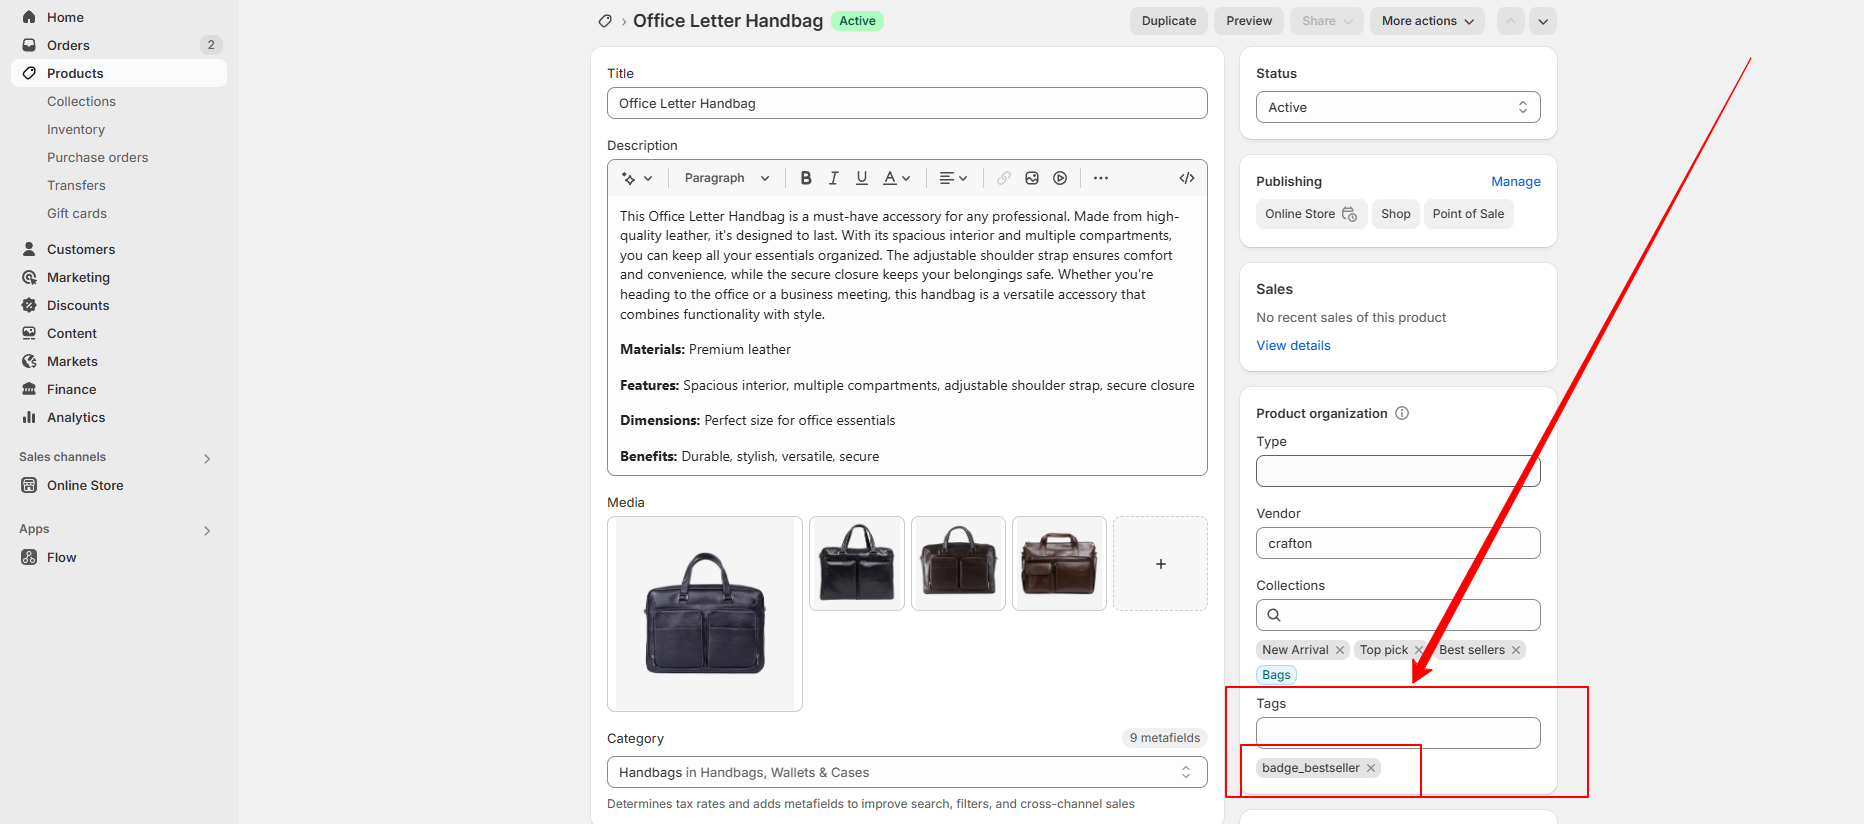Go to previous product arrow
This screenshot has height=824, width=1864.
(x=1511, y=21)
